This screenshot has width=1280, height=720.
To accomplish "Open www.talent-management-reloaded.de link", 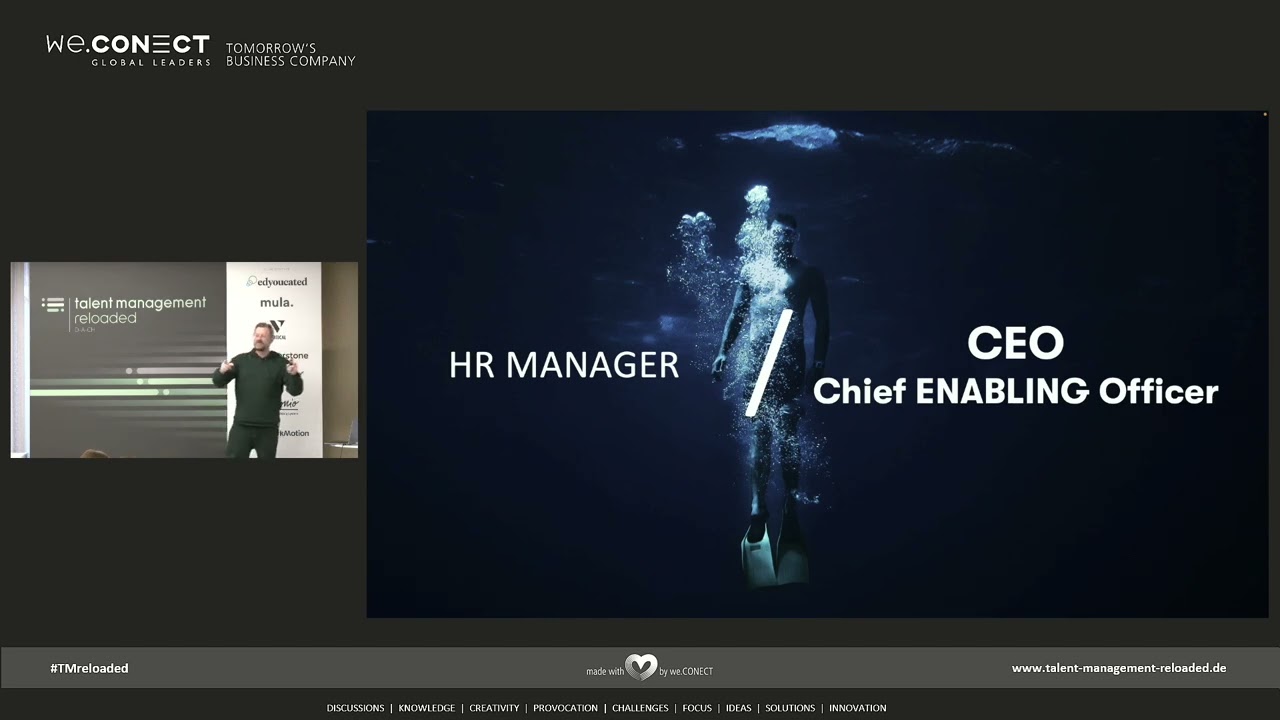I will tap(1119, 668).
